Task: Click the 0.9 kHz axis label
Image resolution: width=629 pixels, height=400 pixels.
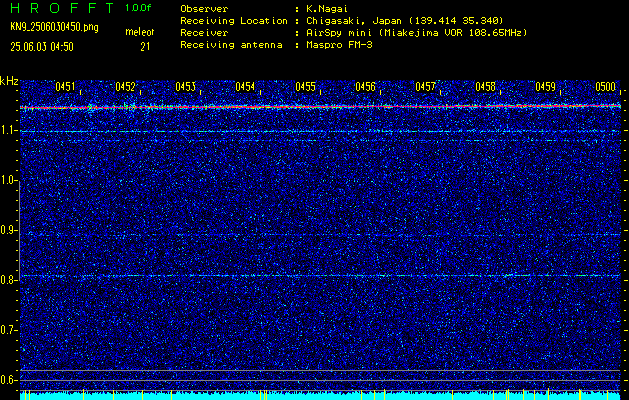Action: pyautogui.click(x=8, y=230)
